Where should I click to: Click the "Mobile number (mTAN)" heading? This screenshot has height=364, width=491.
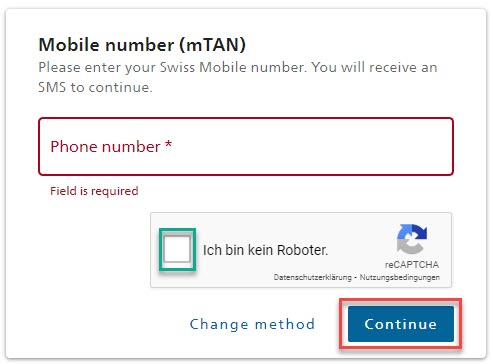click(142, 45)
